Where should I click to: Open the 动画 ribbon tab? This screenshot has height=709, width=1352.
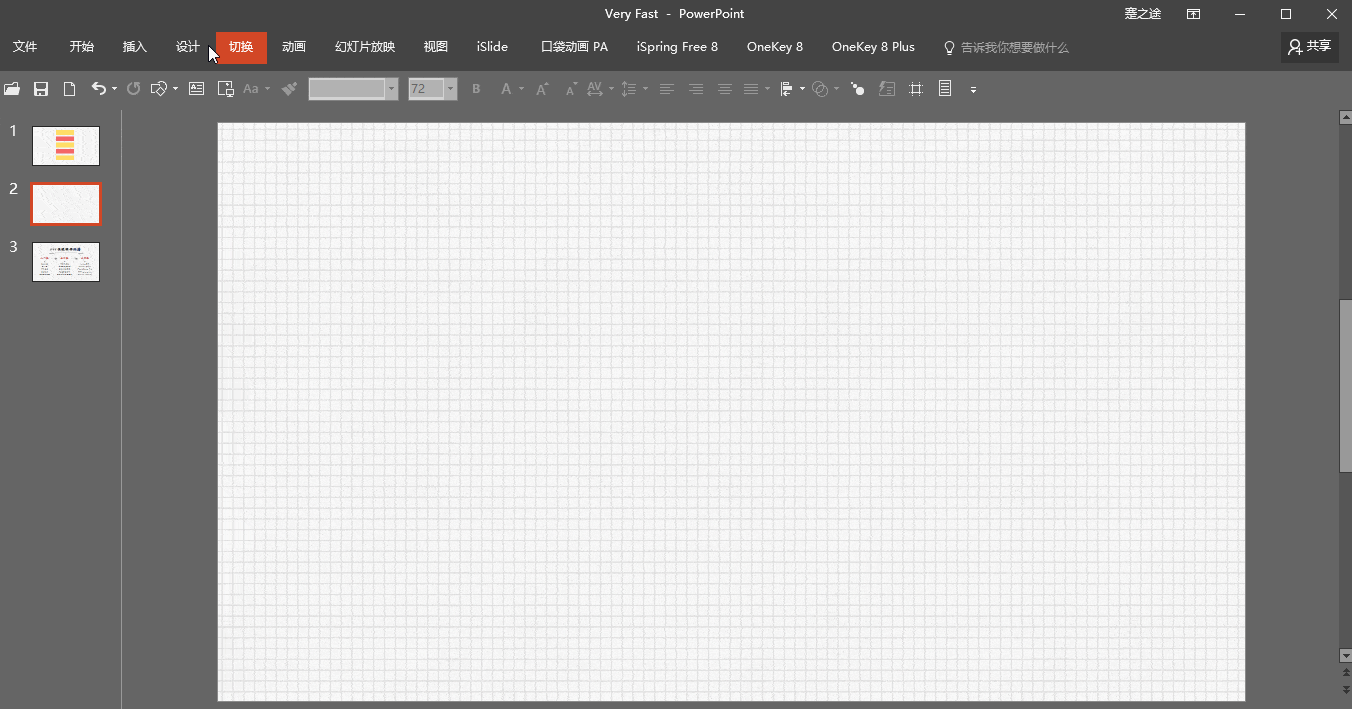pos(294,47)
